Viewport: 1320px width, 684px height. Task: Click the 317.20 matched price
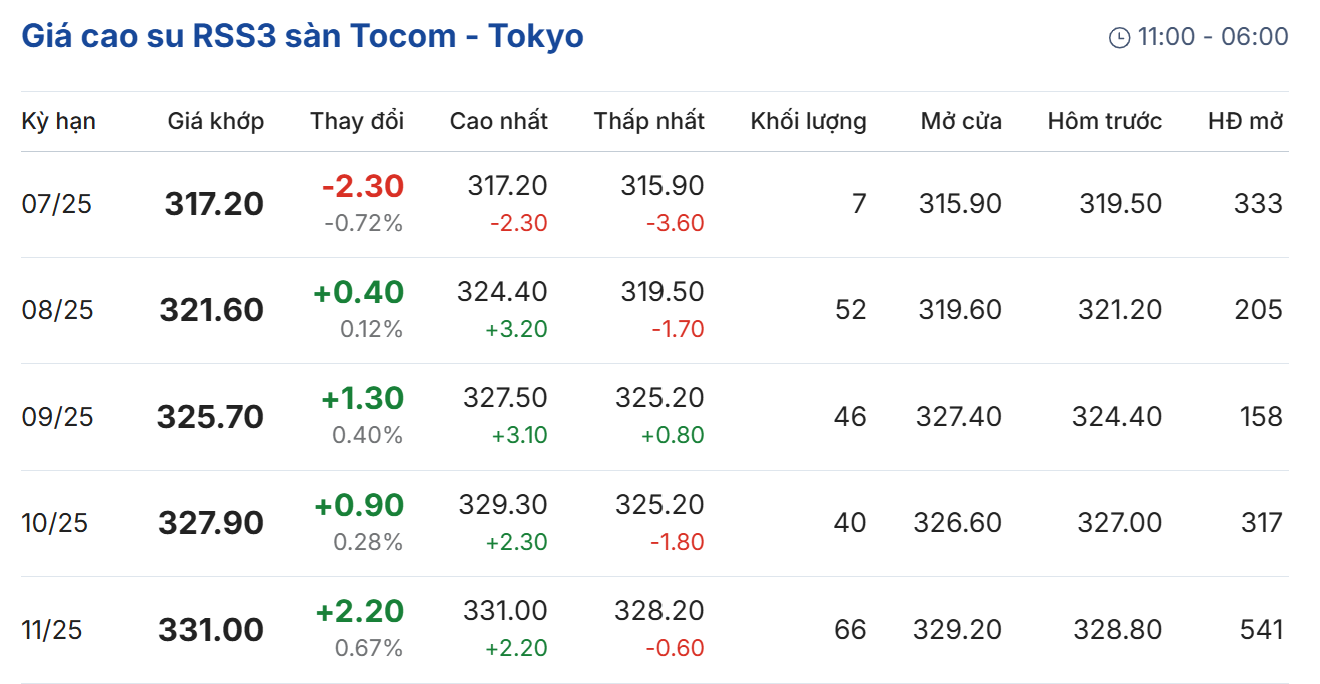214,204
